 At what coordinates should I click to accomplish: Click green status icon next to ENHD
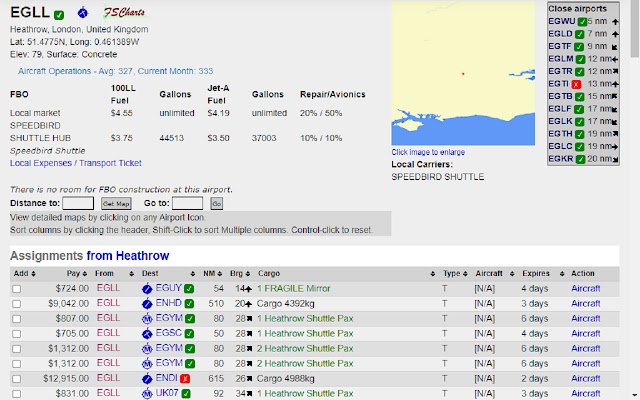coord(190,304)
